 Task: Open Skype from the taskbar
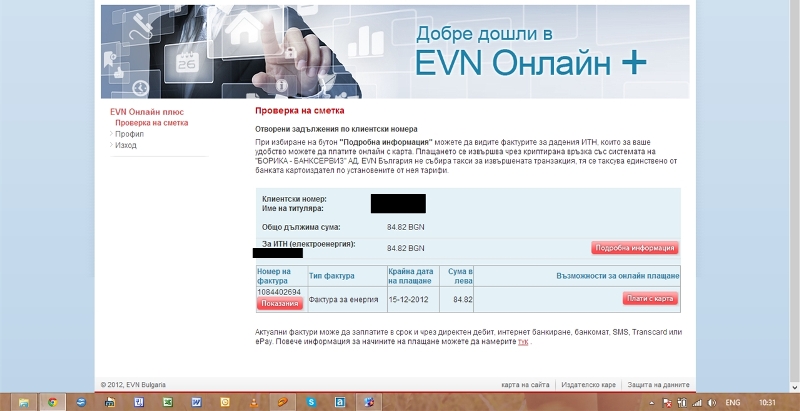(312, 402)
